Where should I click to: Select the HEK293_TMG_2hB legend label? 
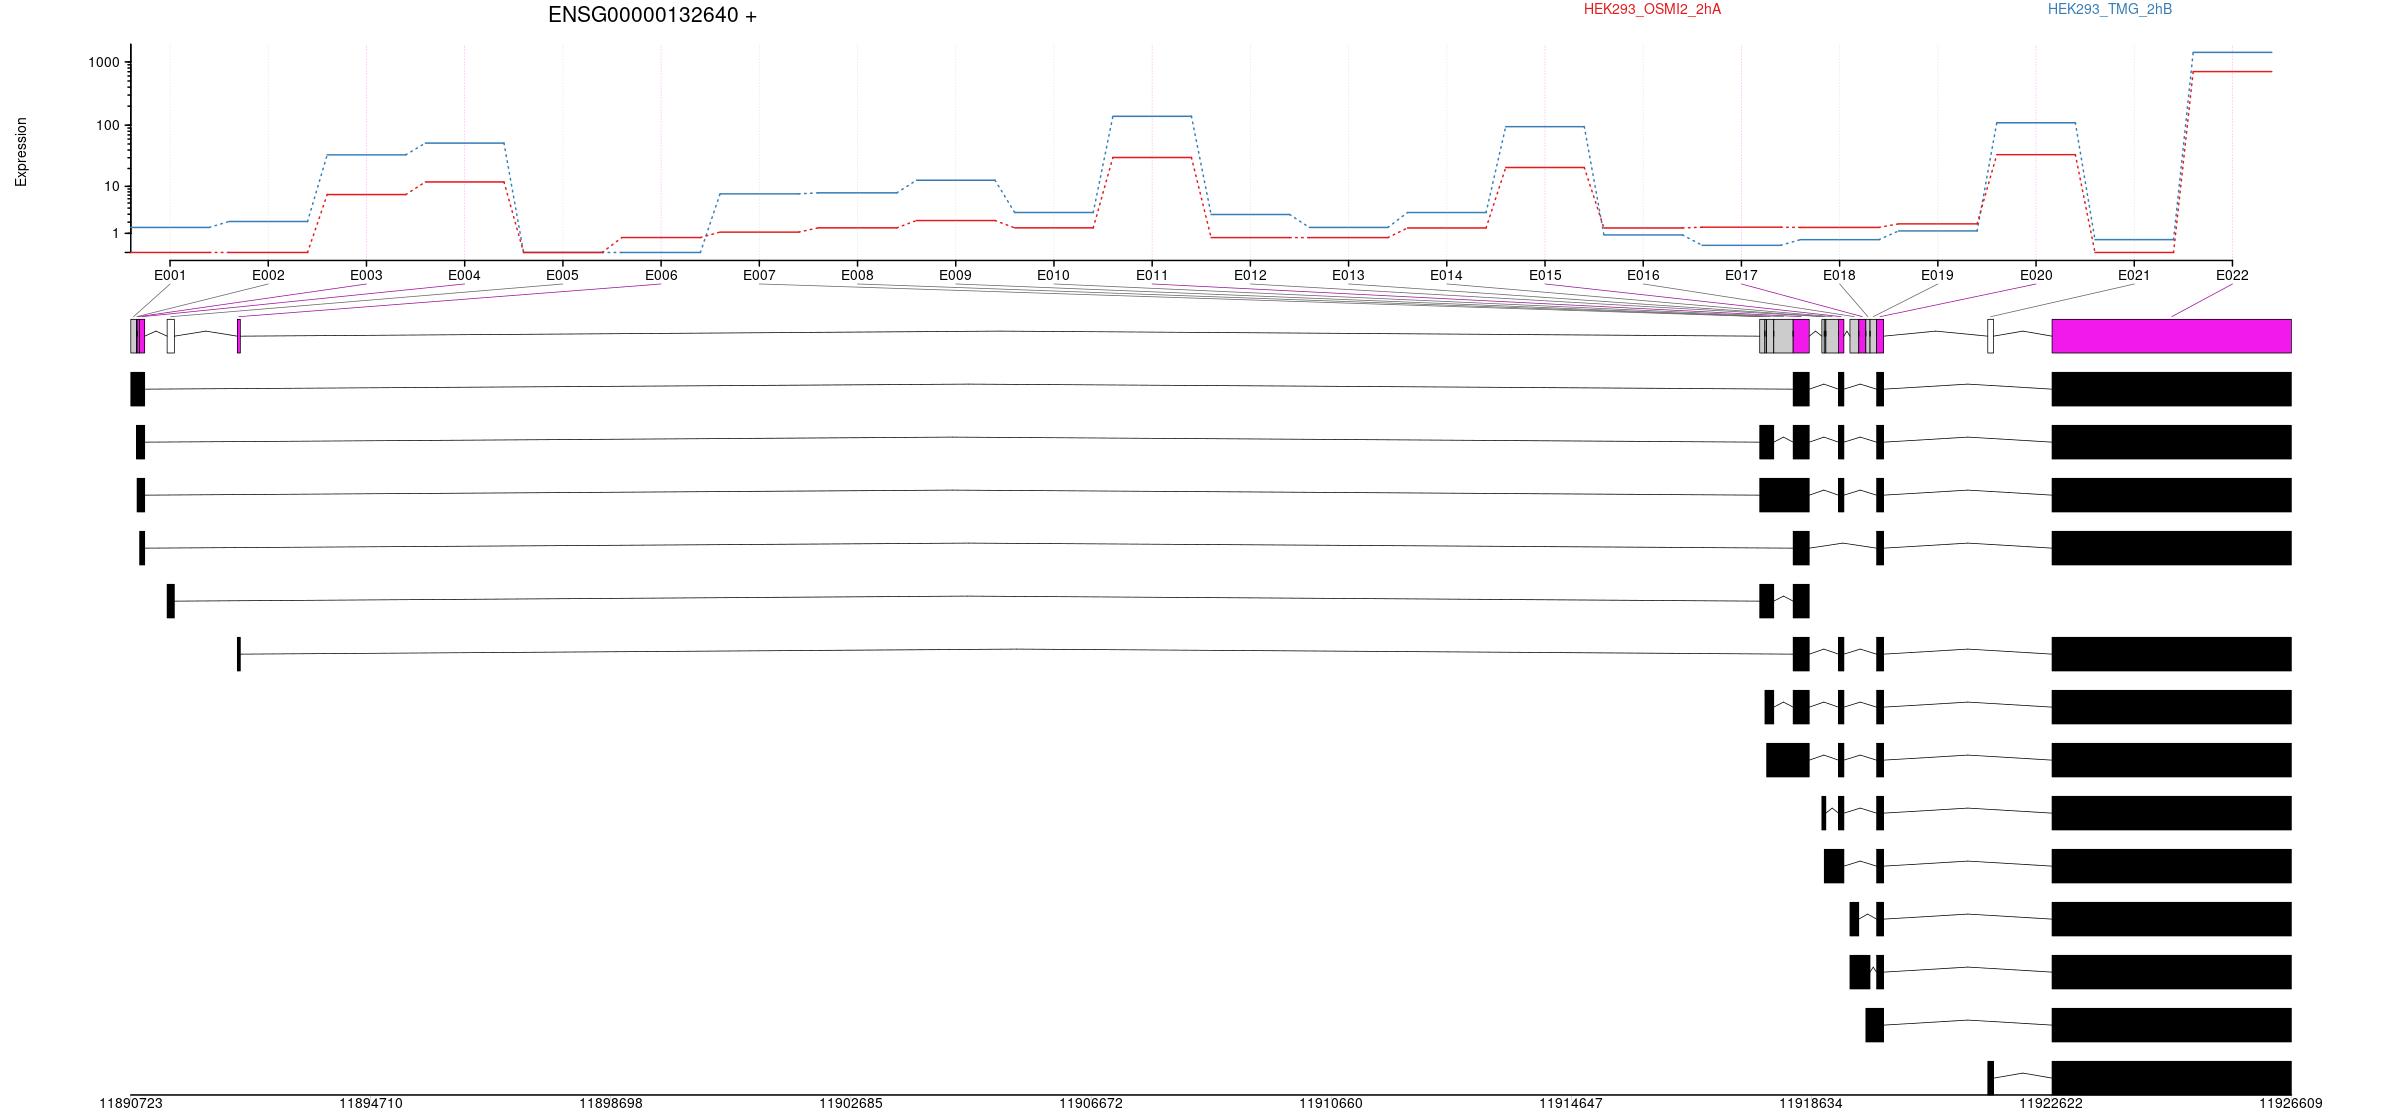2110,9
